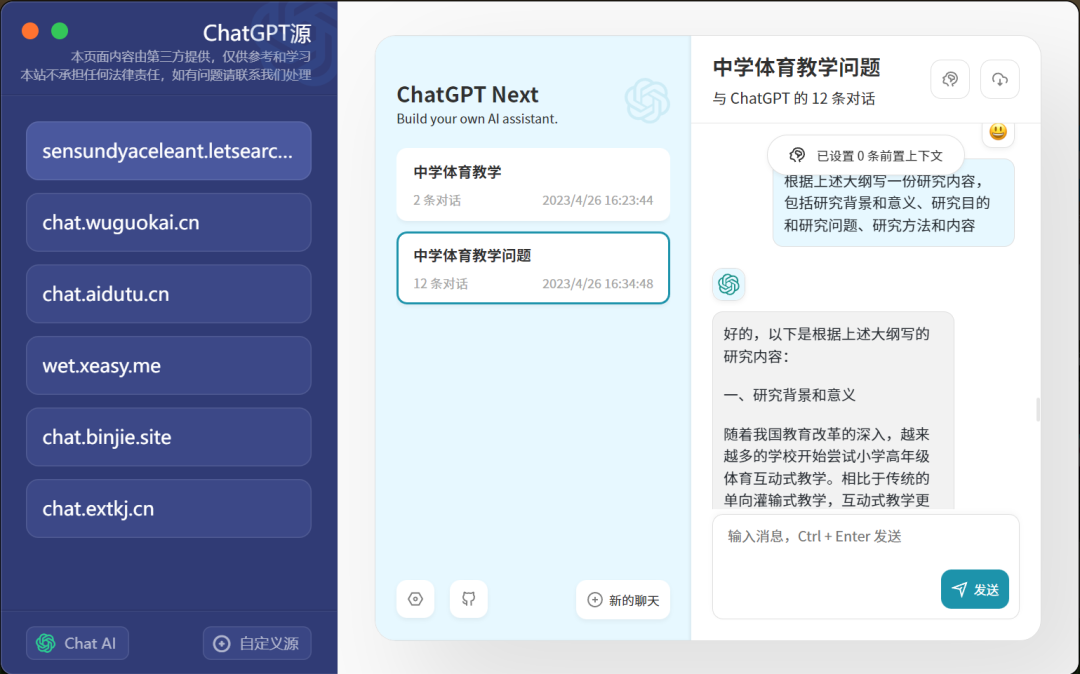Screen dimensions: 1080x674
Task: Click the 12 条对话 count in list
Action: coord(440,284)
